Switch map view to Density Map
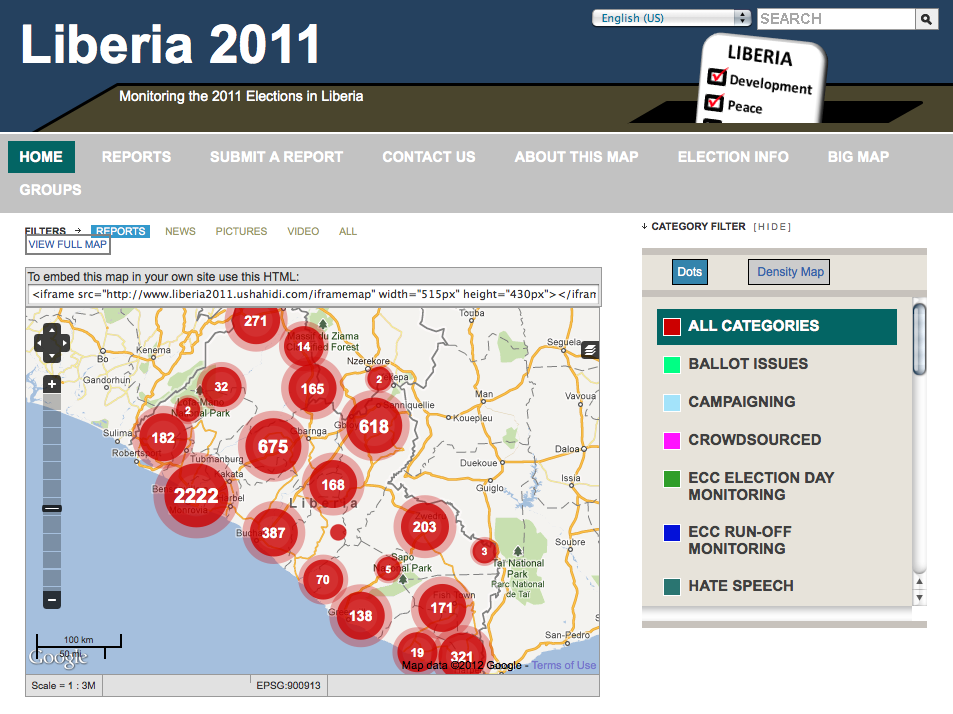Image resolution: width=953 pixels, height=714 pixels. coord(789,272)
